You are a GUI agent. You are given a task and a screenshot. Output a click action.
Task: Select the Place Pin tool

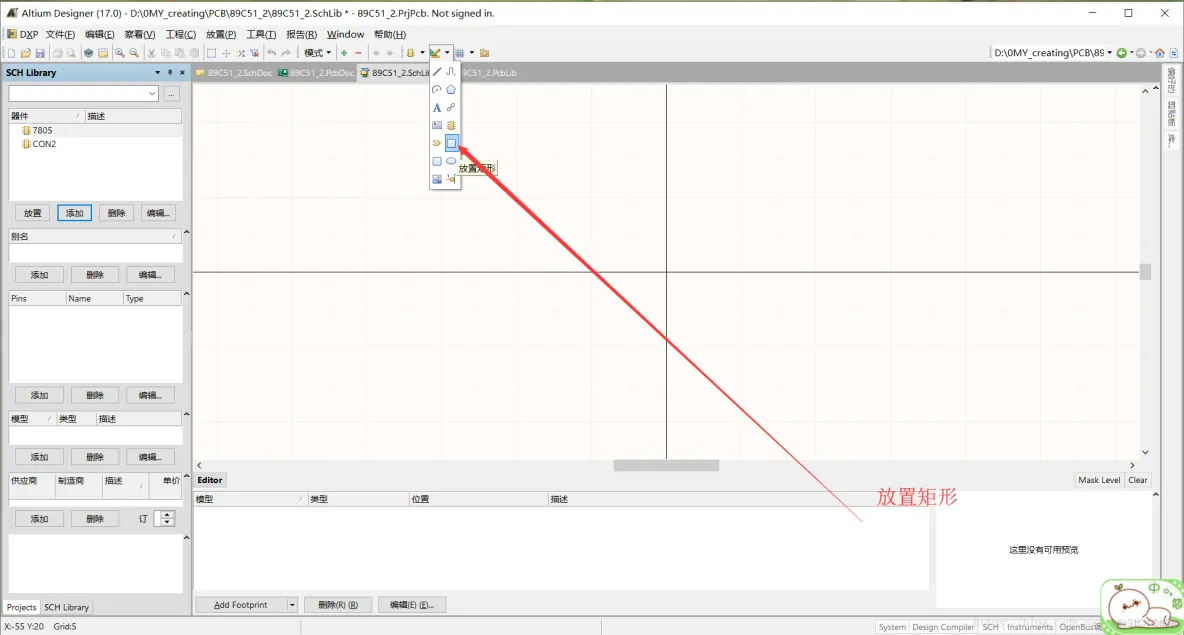[451, 179]
